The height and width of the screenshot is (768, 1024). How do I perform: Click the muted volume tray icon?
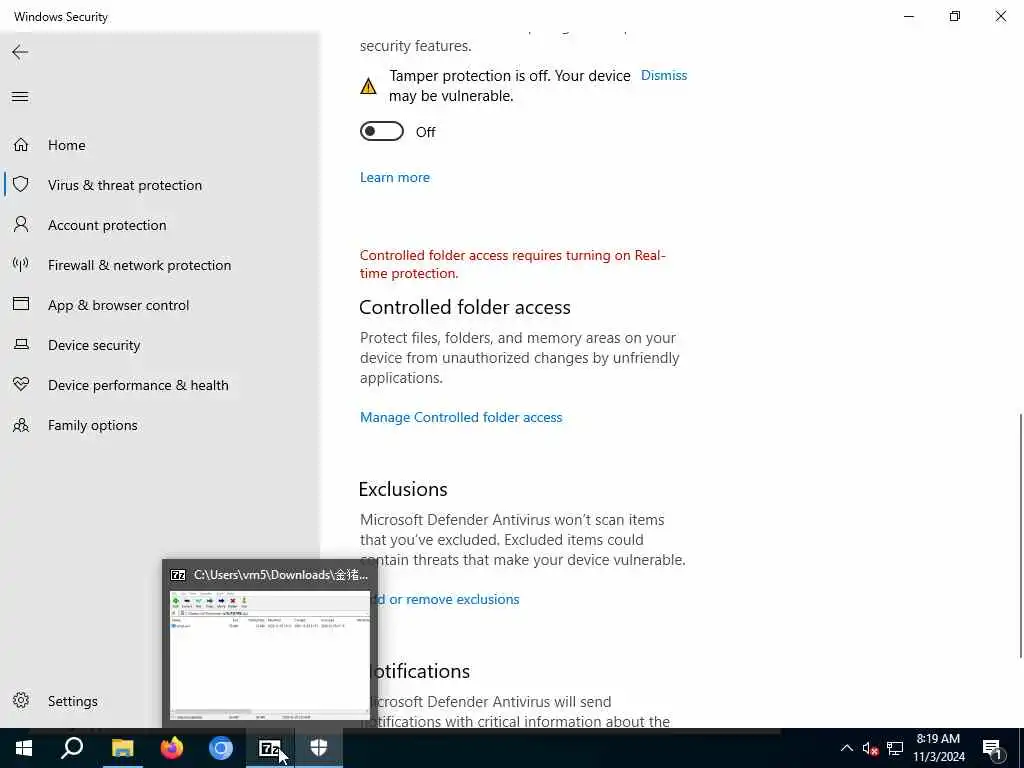[870, 748]
